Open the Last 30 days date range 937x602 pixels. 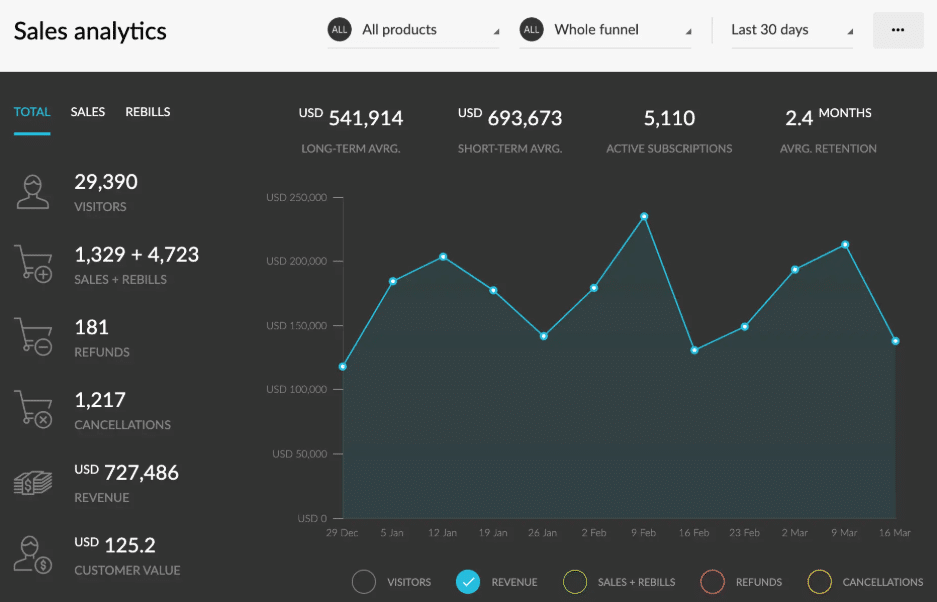[x=791, y=30]
